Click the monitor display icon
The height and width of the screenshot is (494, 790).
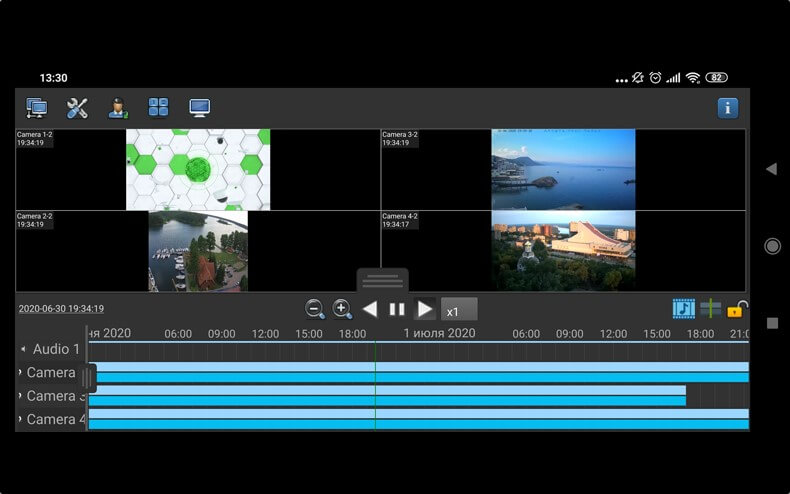pyautogui.click(x=199, y=108)
